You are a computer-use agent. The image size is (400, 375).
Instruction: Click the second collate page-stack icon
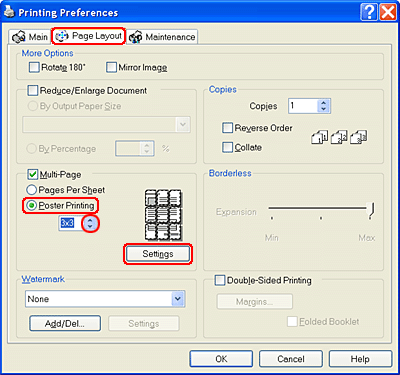[339, 137]
